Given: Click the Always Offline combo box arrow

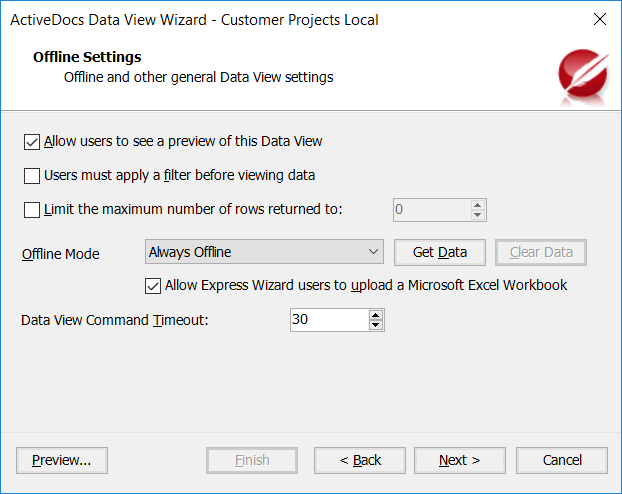Looking at the screenshot, I should [x=373, y=252].
